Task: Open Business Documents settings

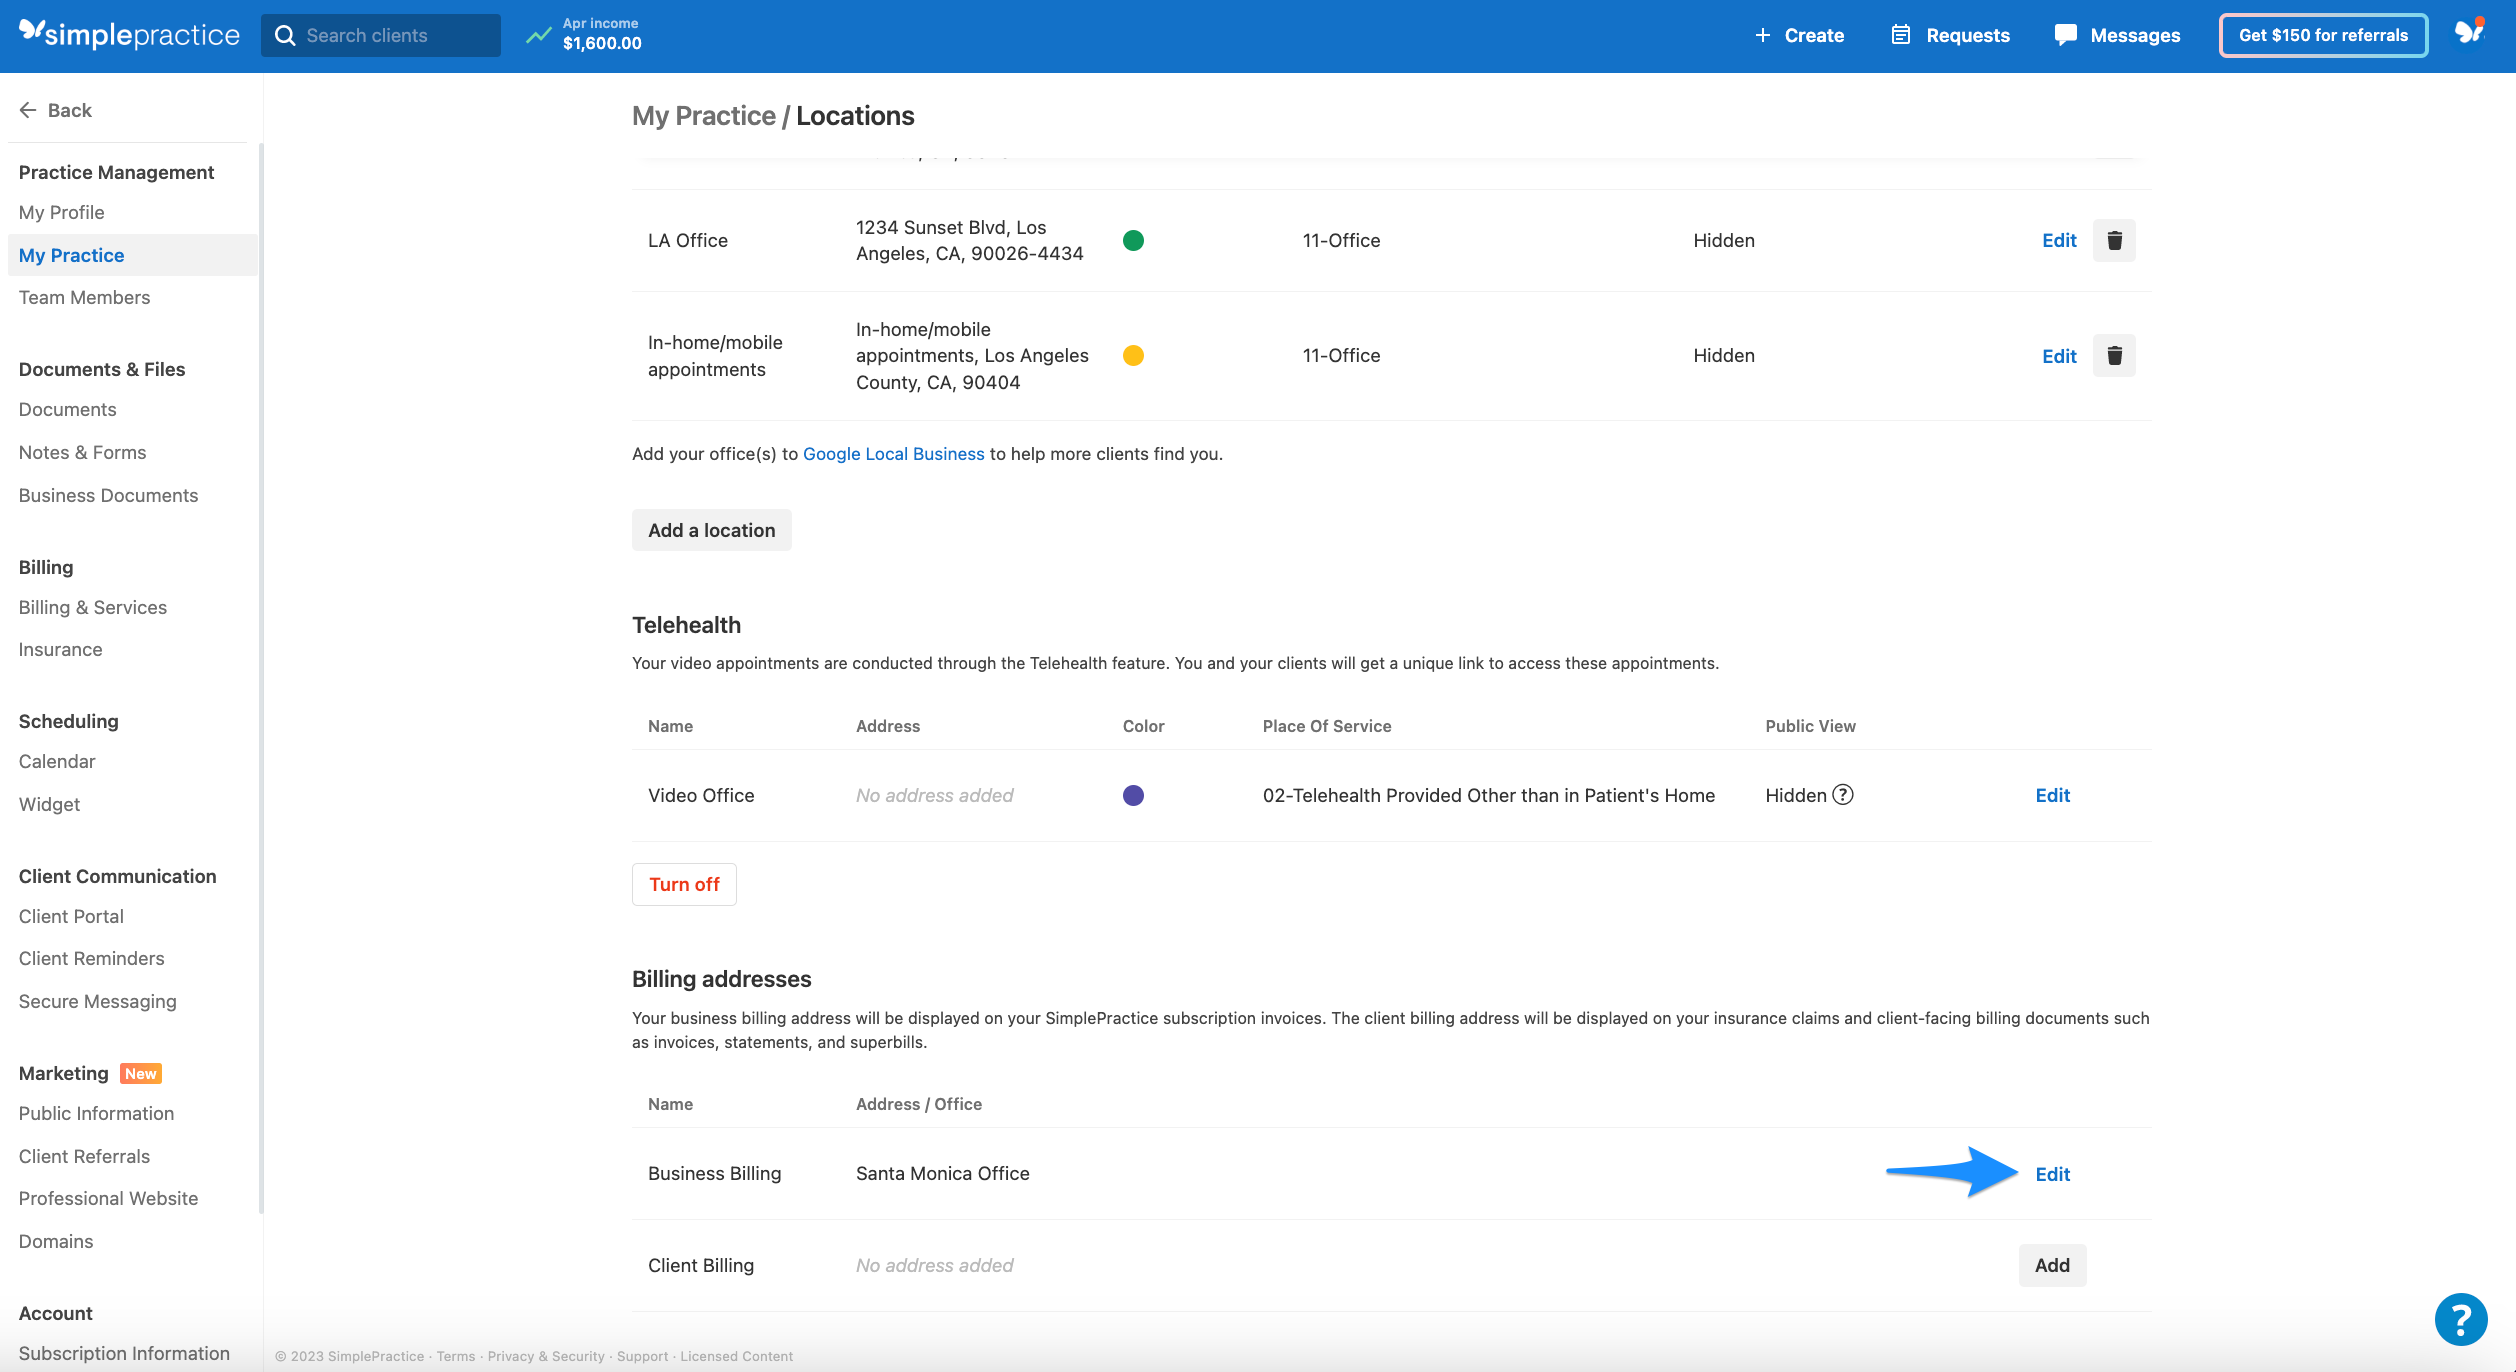Action: click(109, 495)
